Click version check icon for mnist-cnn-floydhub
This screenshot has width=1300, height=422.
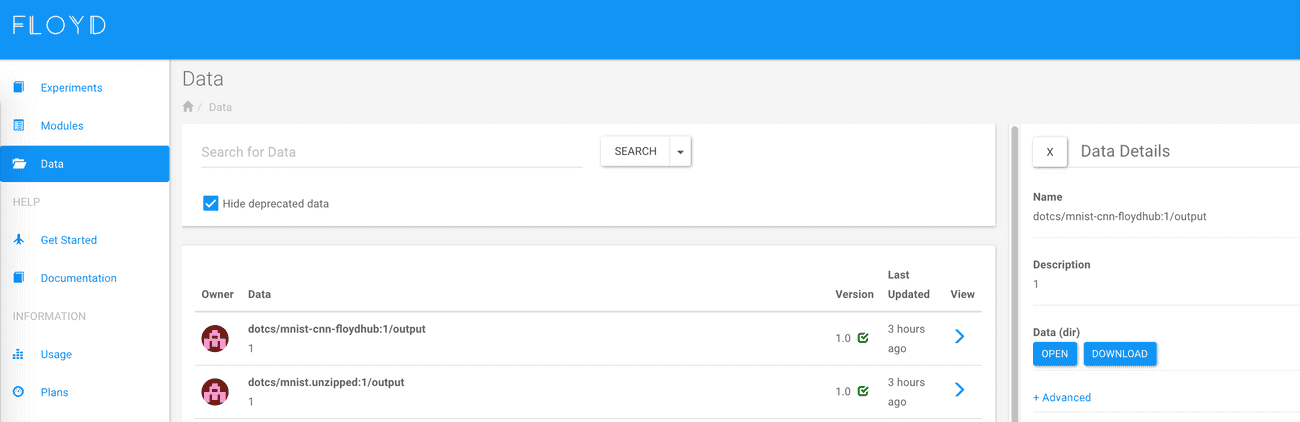click(863, 338)
